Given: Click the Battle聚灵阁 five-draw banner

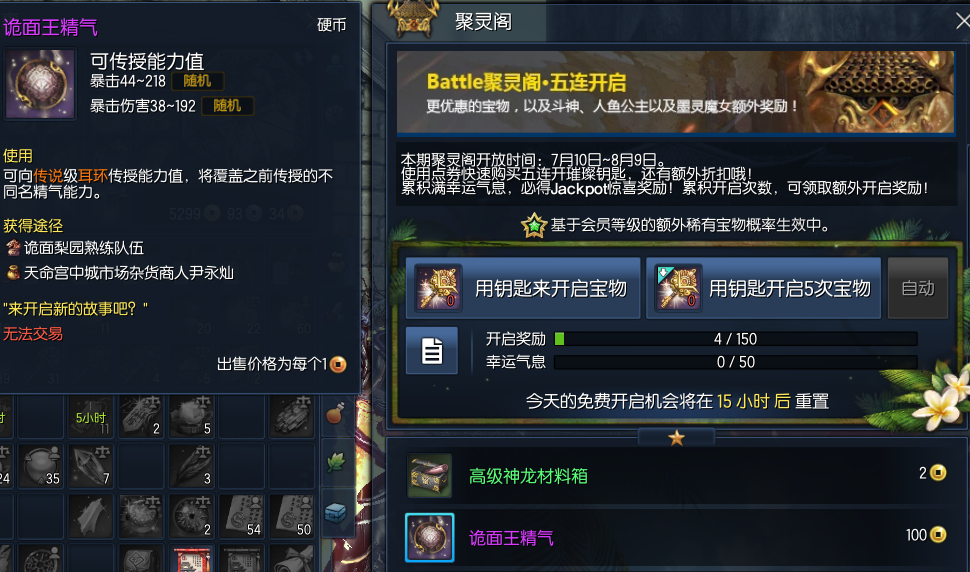Looking at the screenshot, I should (676, 92).
